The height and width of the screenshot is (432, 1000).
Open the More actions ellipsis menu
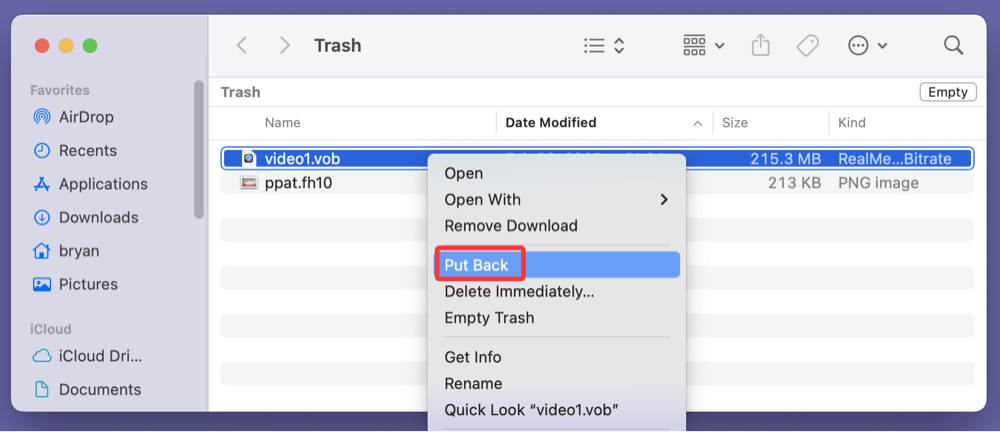click(866, 46)
